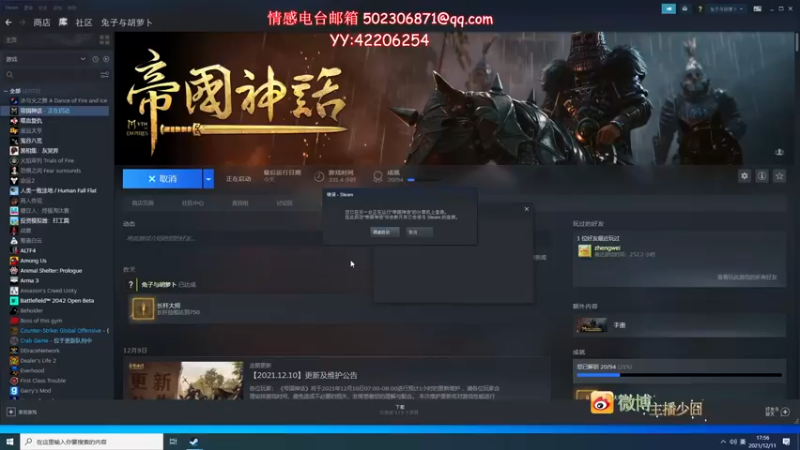This screenshot has width=800, height=450.
Task: Click the 长杆大师 achievement icon
Action: [x=143, y=309]
